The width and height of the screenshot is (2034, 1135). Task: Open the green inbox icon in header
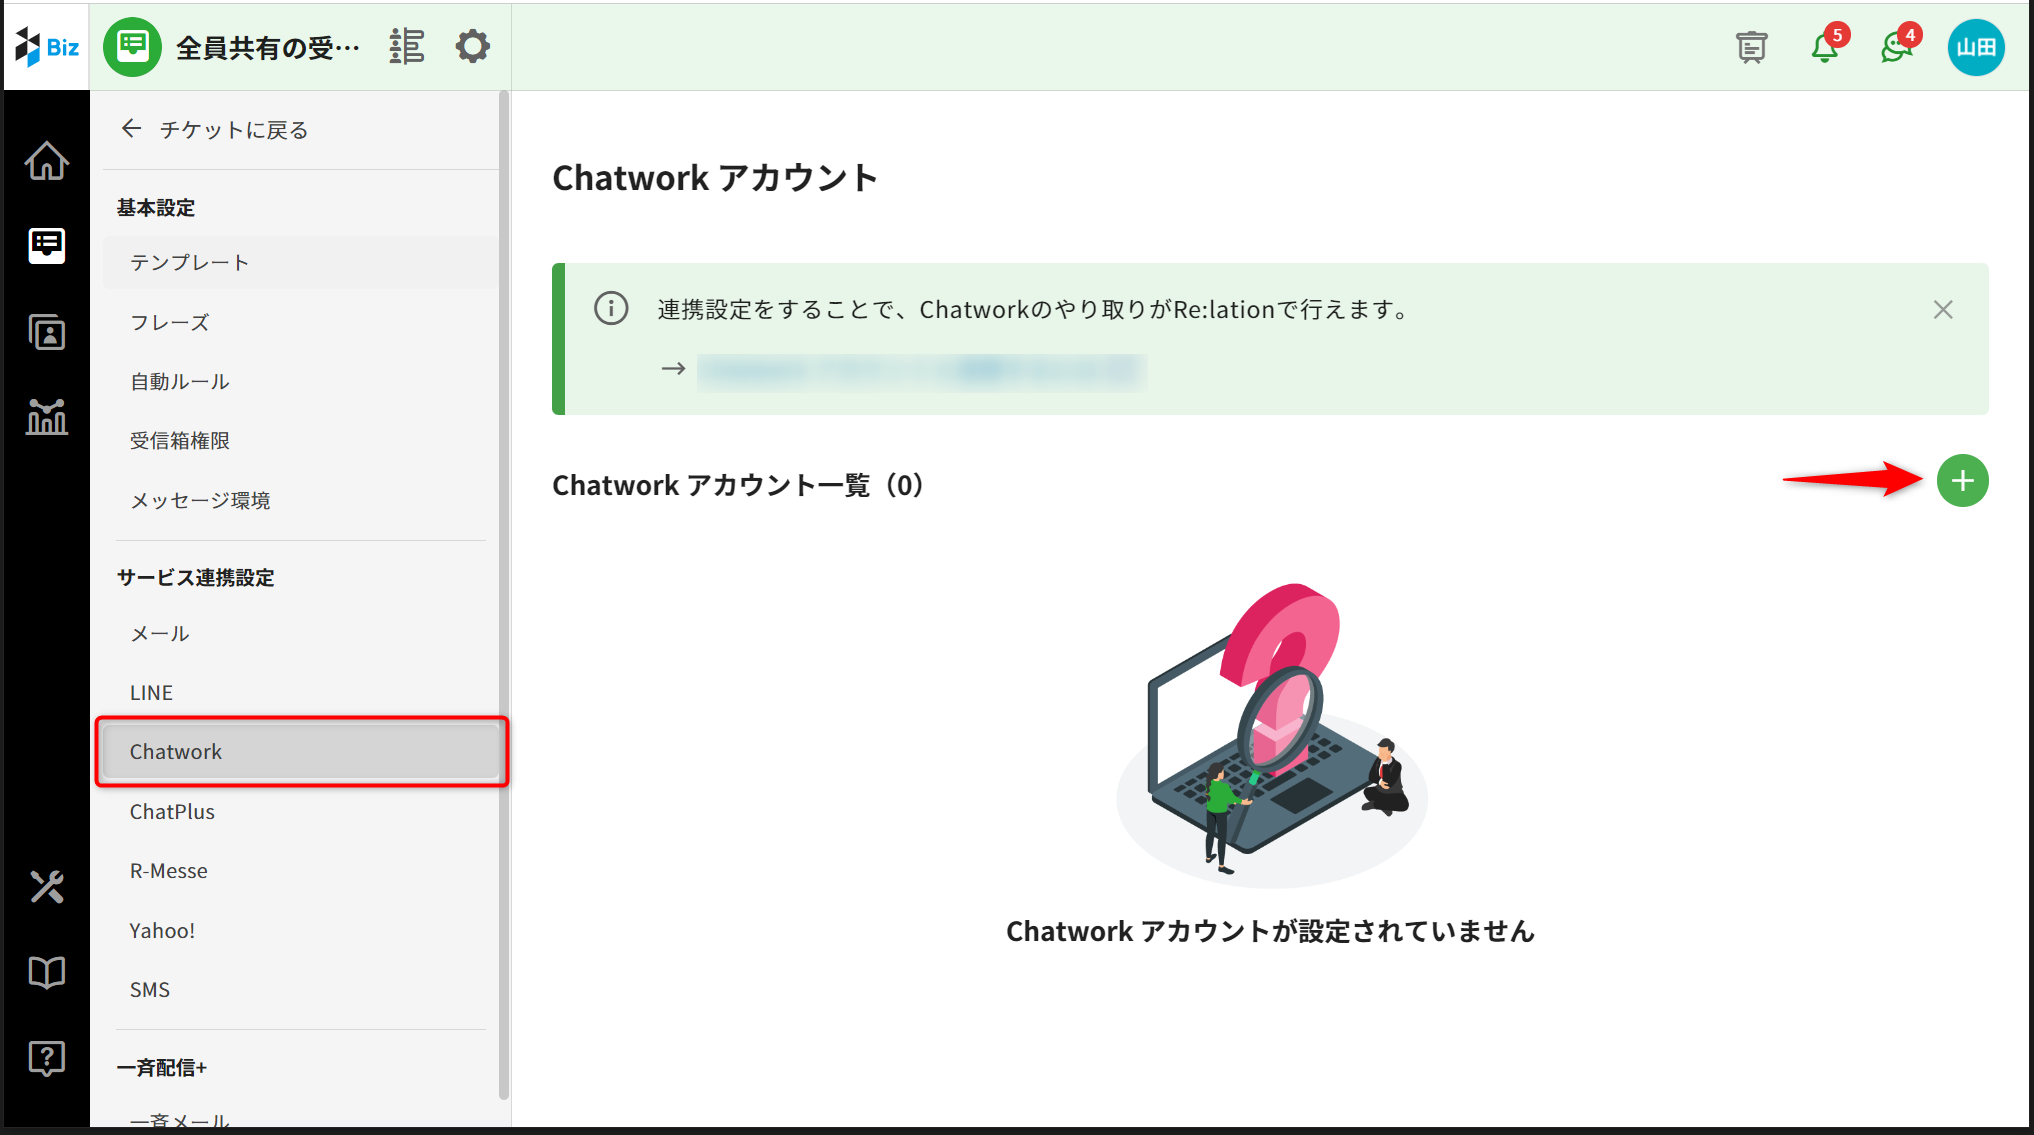click(x=132, y=47)
